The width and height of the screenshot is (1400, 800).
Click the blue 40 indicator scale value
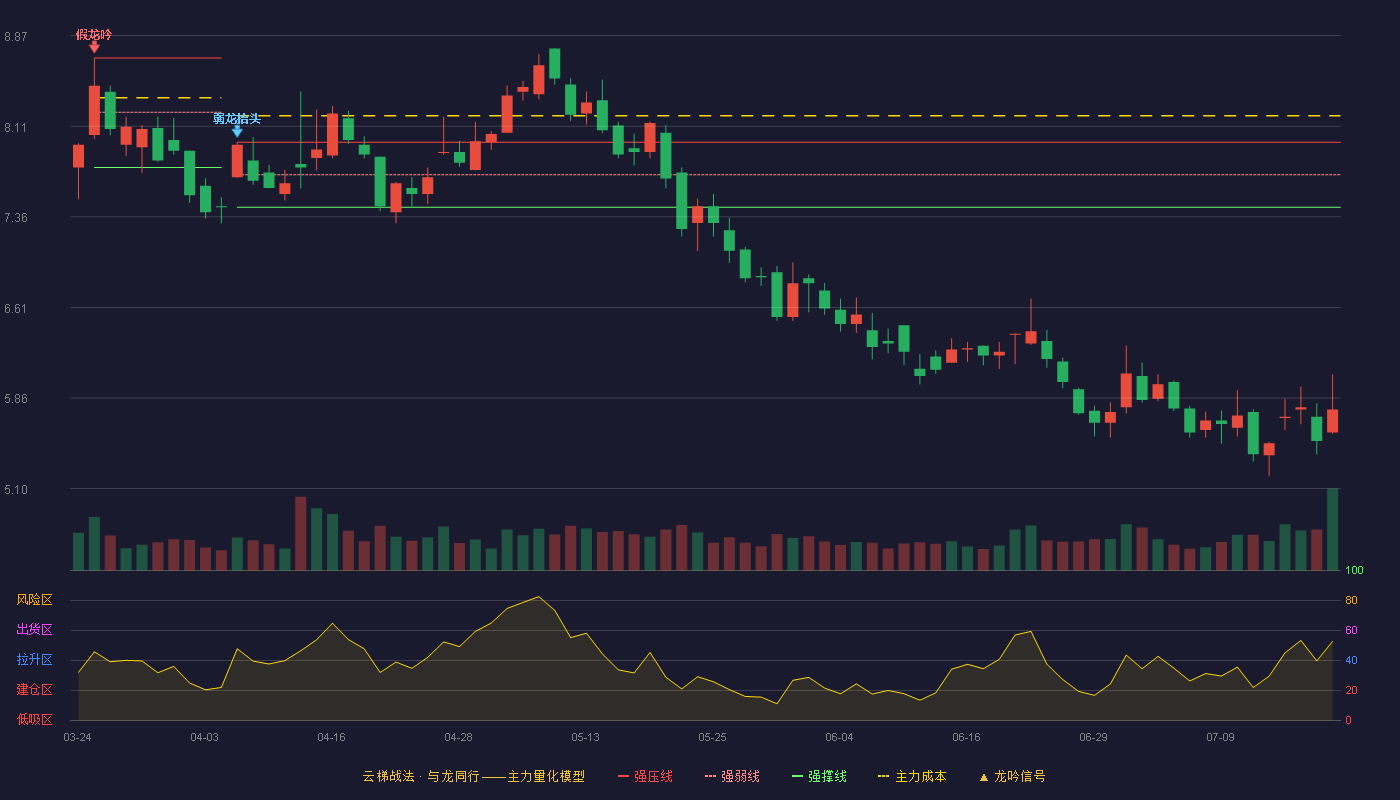1350,660
